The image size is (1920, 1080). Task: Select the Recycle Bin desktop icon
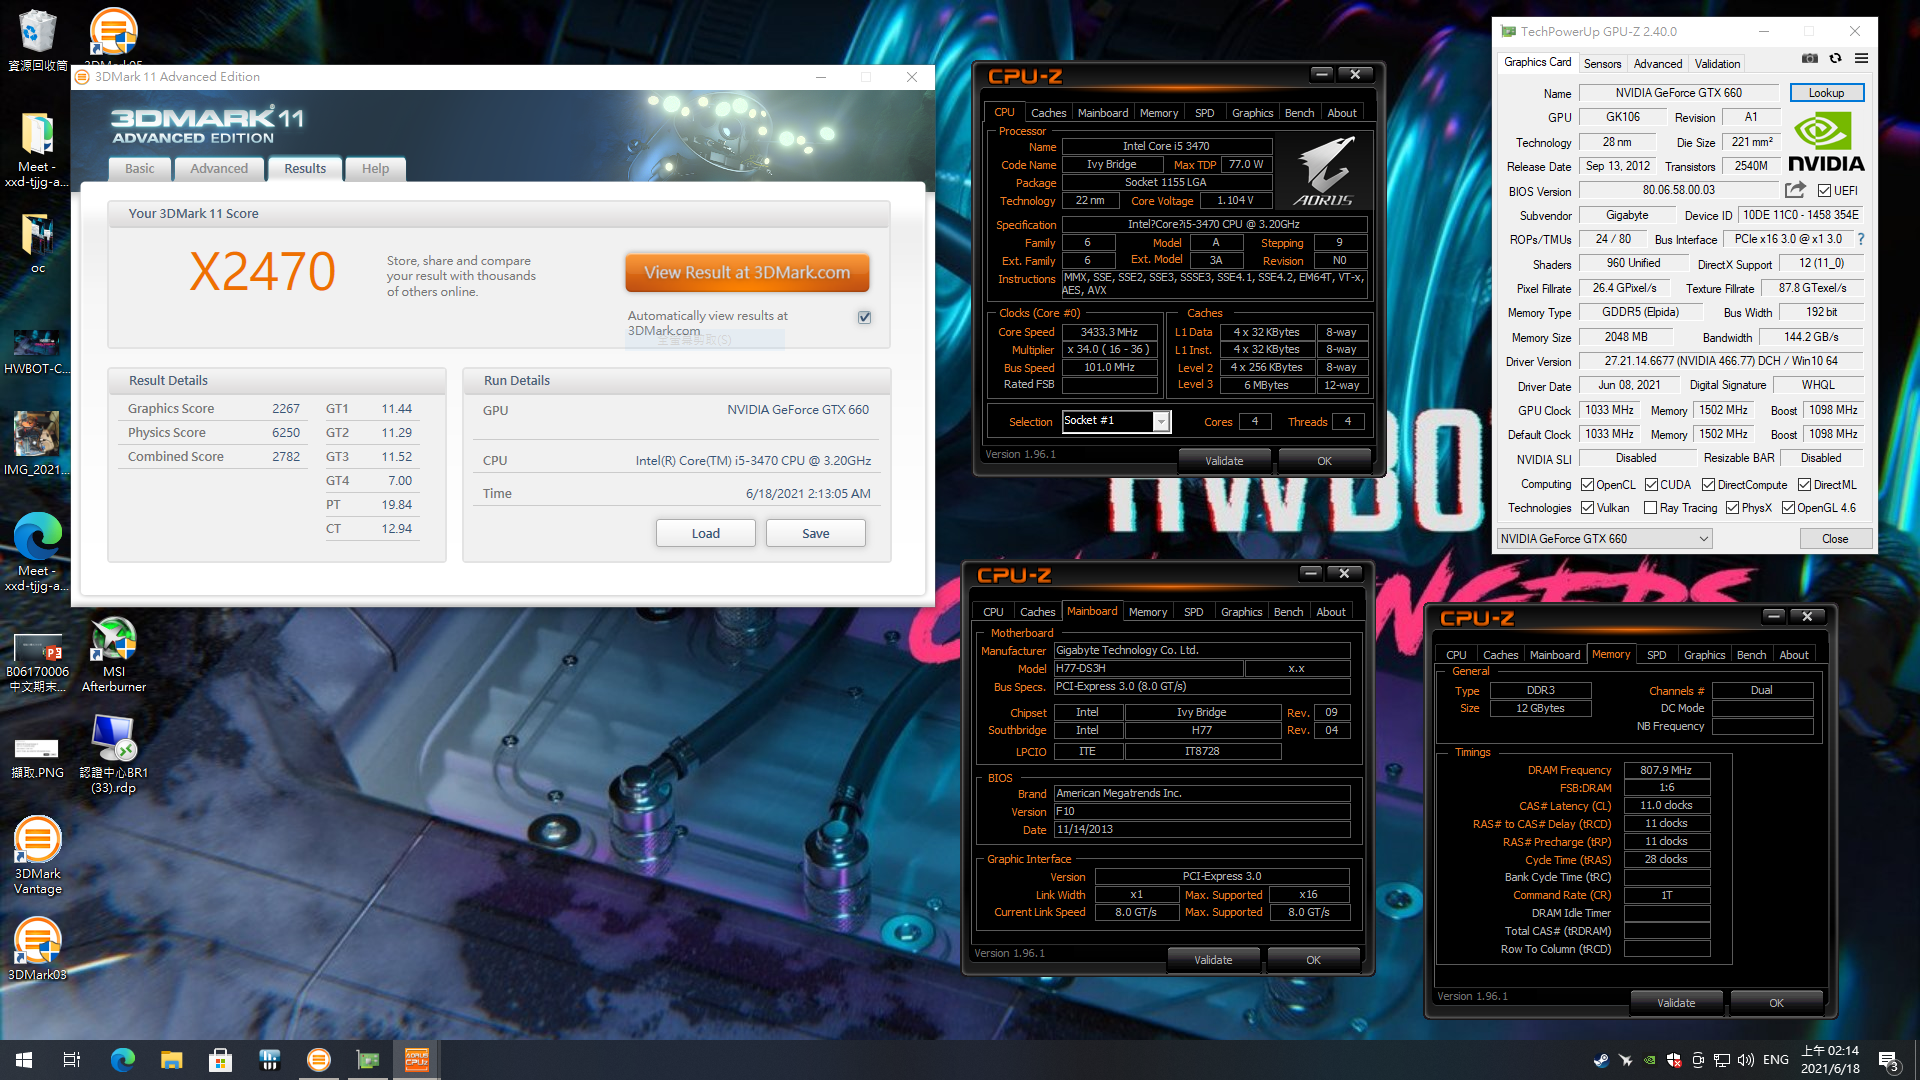37,42
